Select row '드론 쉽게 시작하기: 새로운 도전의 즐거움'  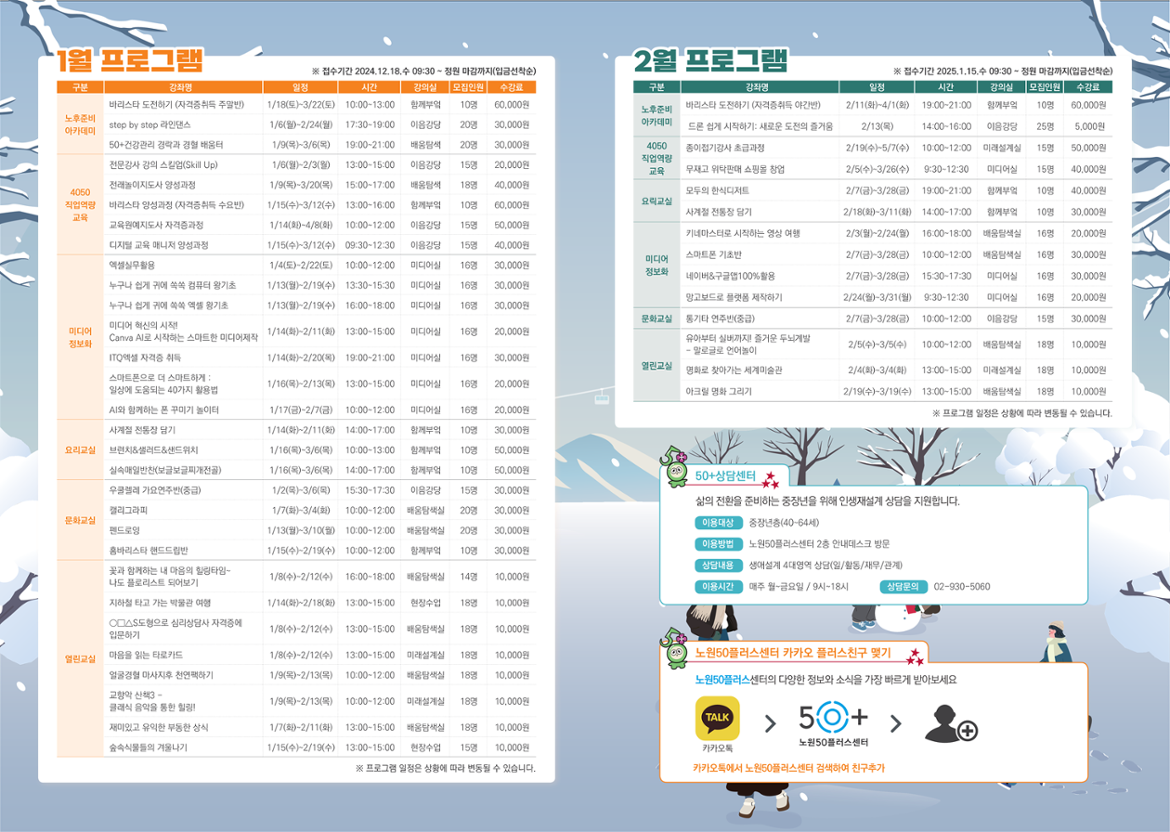[x=896, y=127]
